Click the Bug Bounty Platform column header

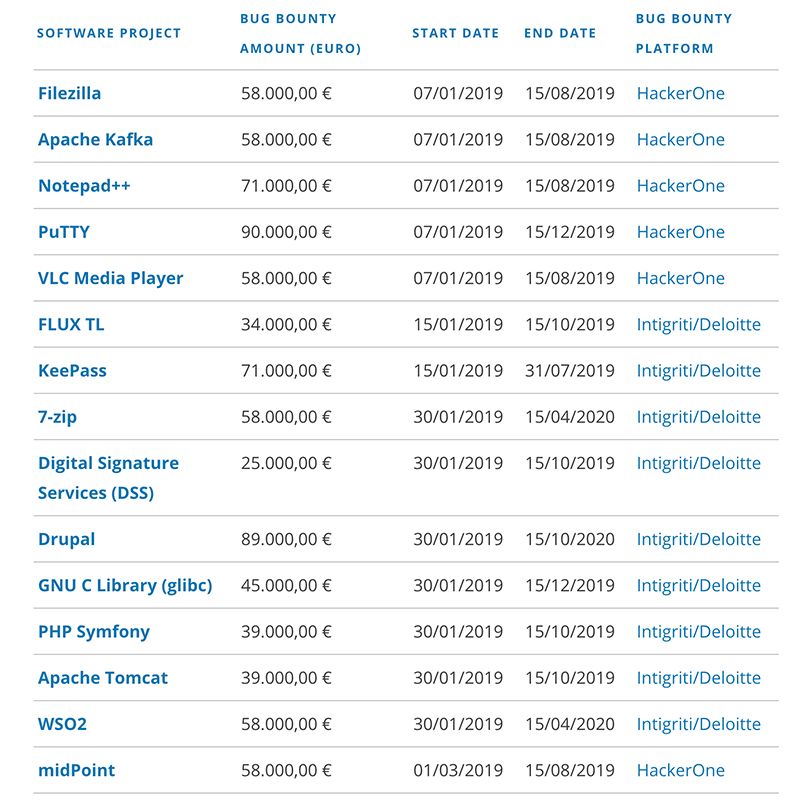684,33
